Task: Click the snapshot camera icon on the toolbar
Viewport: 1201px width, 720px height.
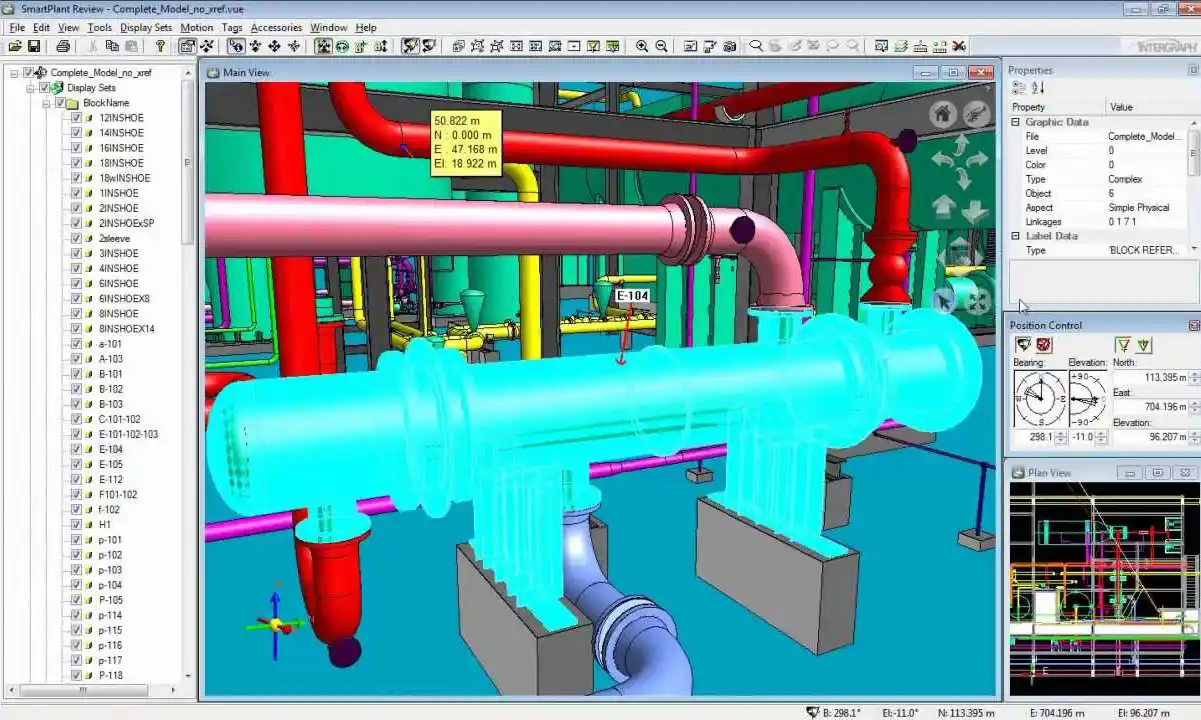Action: coord(730,45)
